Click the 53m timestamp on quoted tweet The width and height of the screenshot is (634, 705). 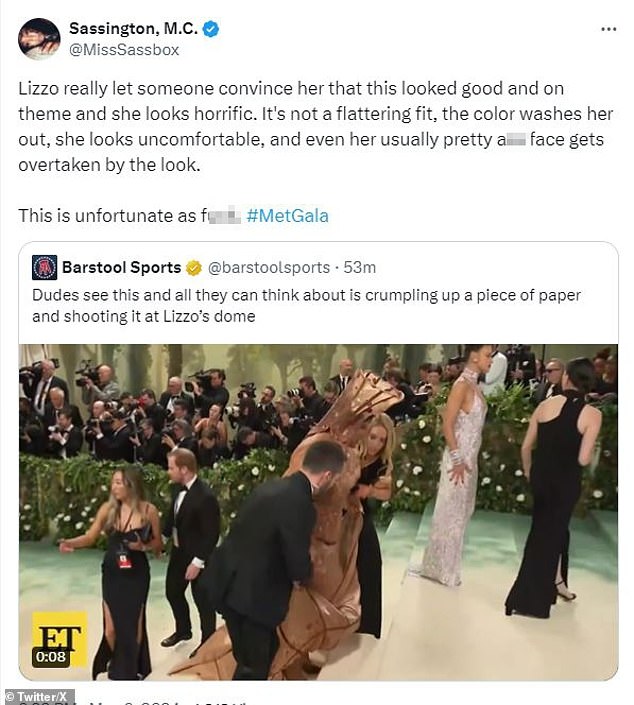tap(360, 268)
